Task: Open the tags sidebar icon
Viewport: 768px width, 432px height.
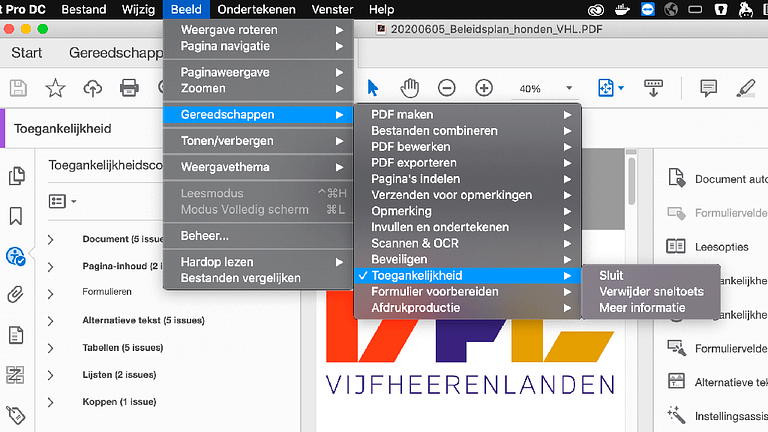Action: point(16,415)
